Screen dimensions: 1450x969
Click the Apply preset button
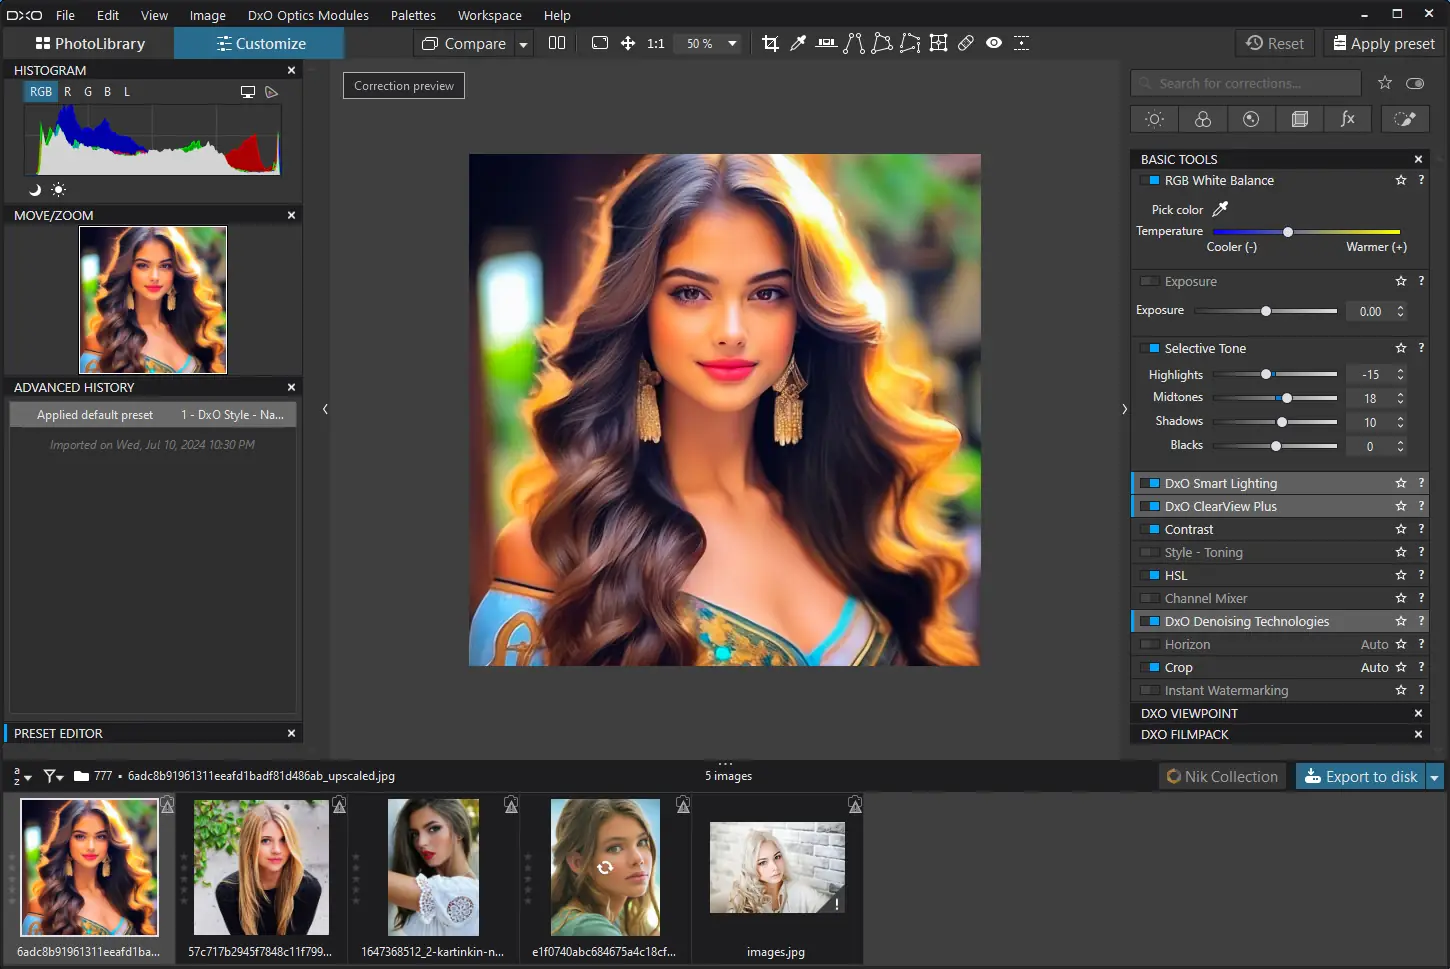(x=1383, y=44)
